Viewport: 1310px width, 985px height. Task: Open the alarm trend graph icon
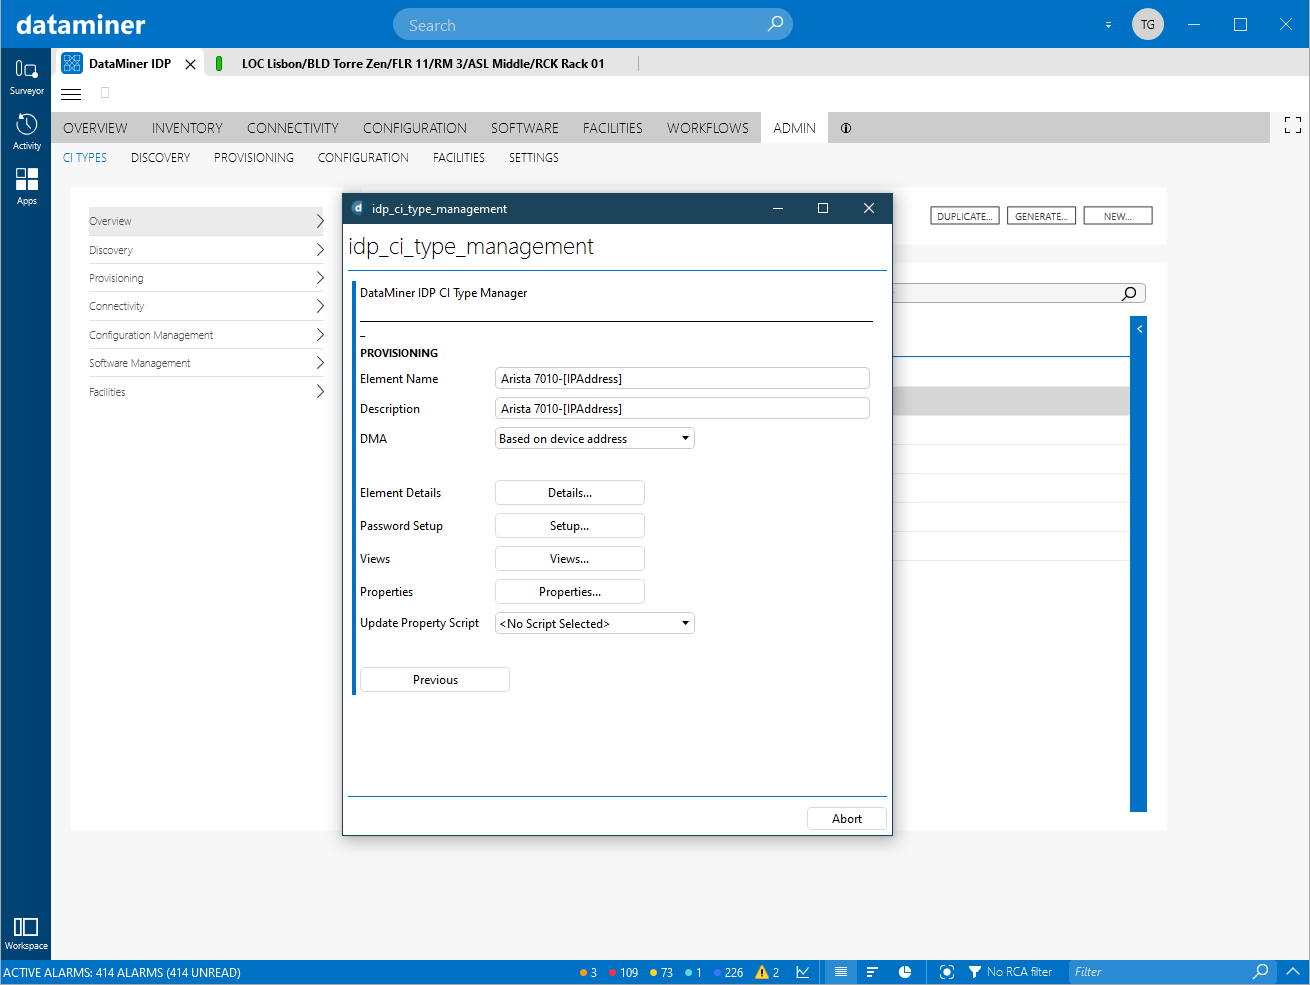(803, 972)
